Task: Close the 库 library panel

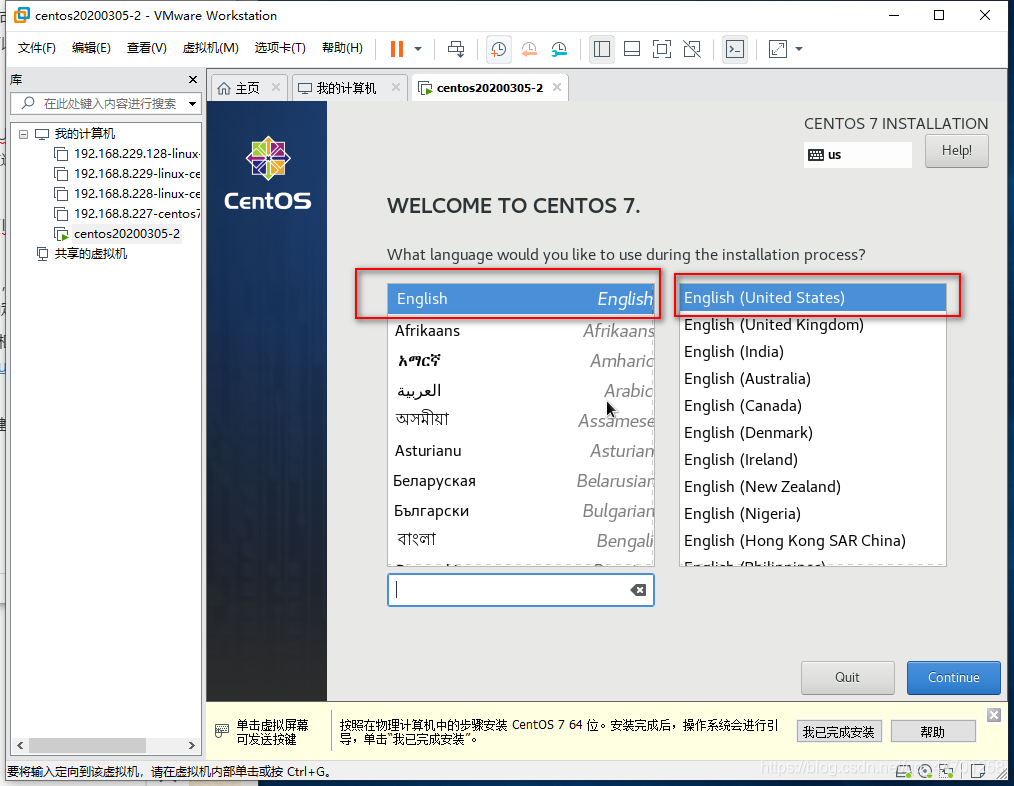Action: [x=193, y=79]
